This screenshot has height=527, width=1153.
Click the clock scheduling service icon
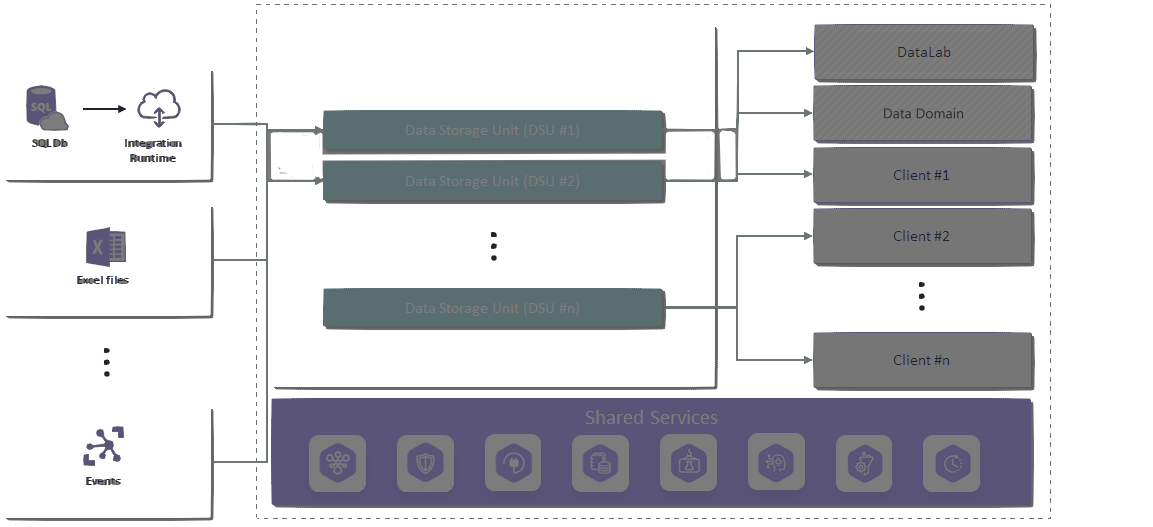coord(951,462)
